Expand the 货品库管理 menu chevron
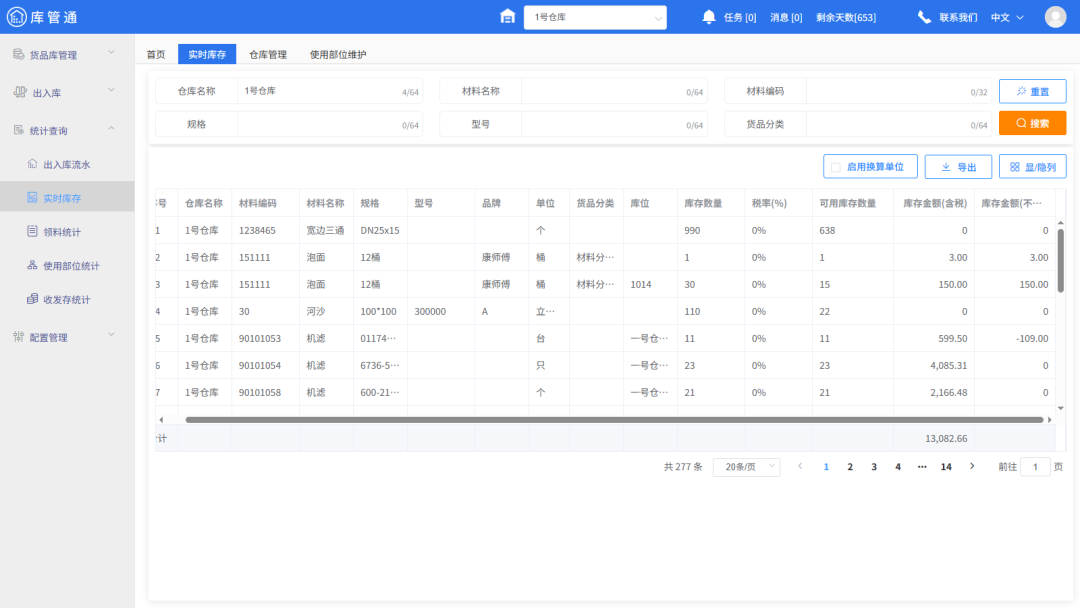The width and height of the screenshot is (1080, 608). tap(111, 52)
